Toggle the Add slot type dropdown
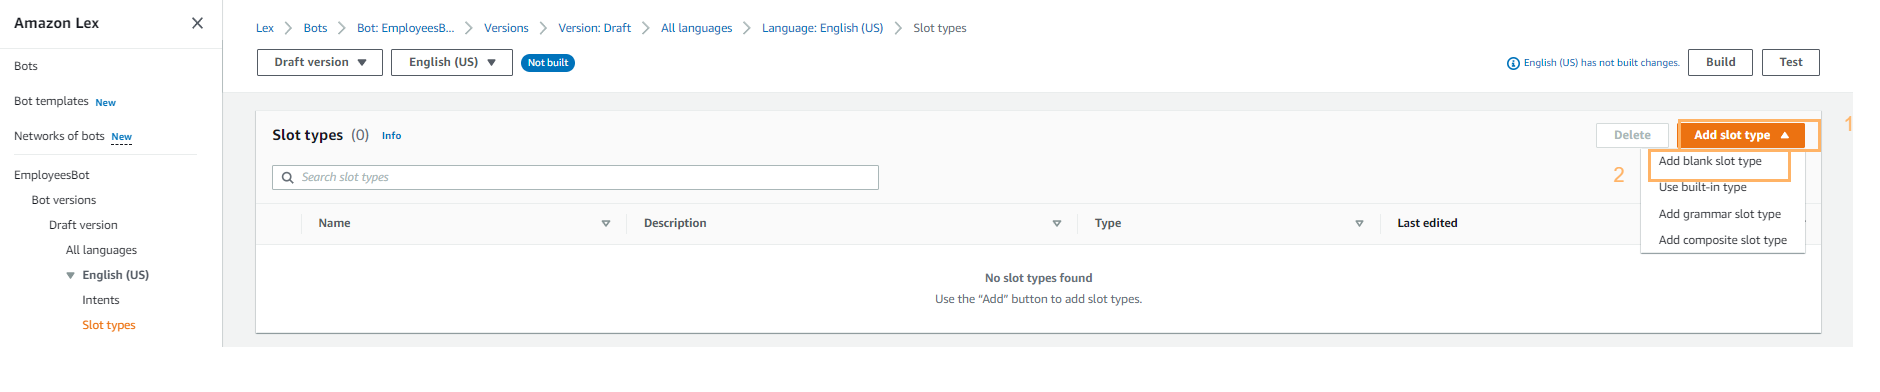 coord(1742,135)
